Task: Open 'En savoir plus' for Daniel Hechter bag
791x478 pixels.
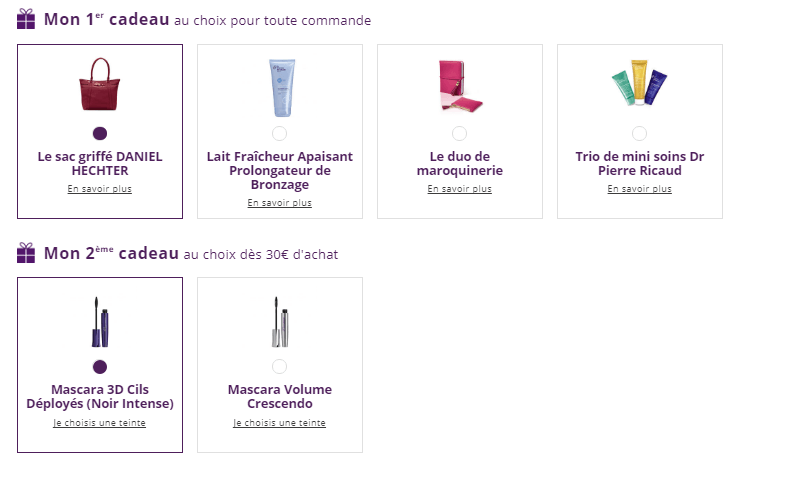Action: click(x=99, y=188)
